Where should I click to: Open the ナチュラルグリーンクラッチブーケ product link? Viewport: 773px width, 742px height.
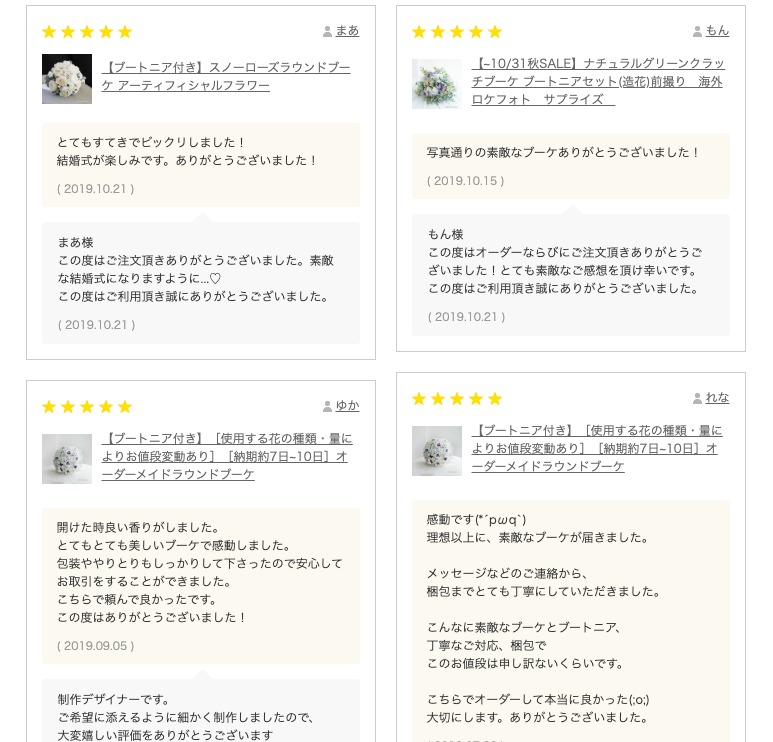[597, 81]
